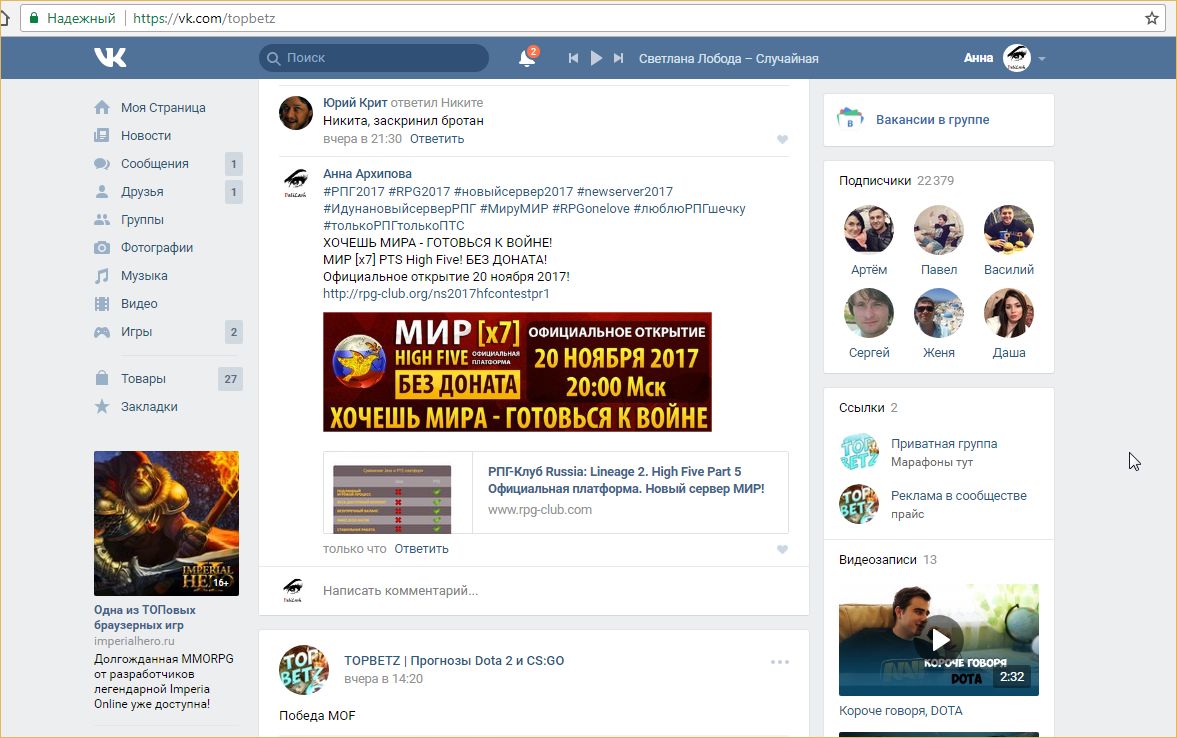Focus the Поиск search field
The image size is (1177, 738).
point(374,58)
